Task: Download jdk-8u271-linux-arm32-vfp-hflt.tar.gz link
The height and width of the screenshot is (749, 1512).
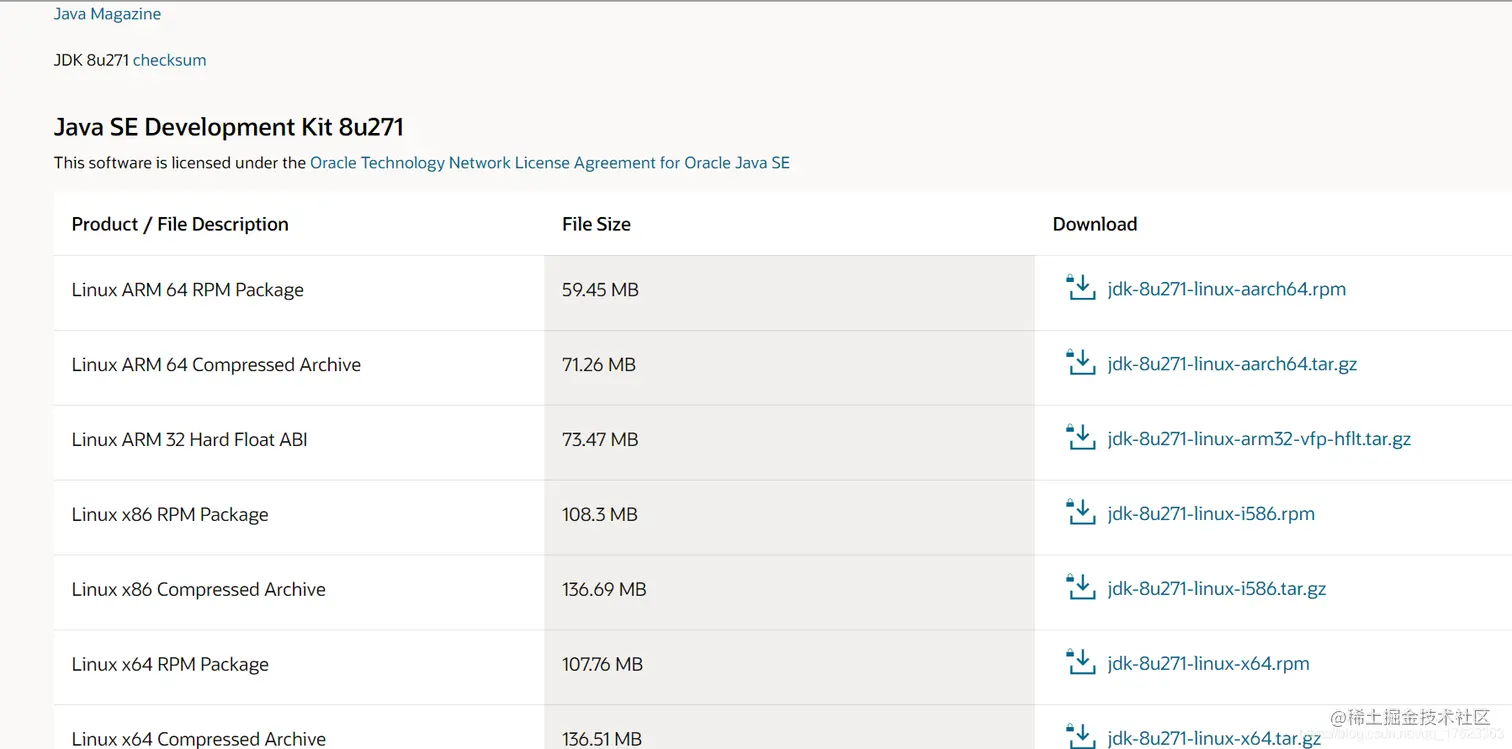Action: click(x=1259, y=439)
